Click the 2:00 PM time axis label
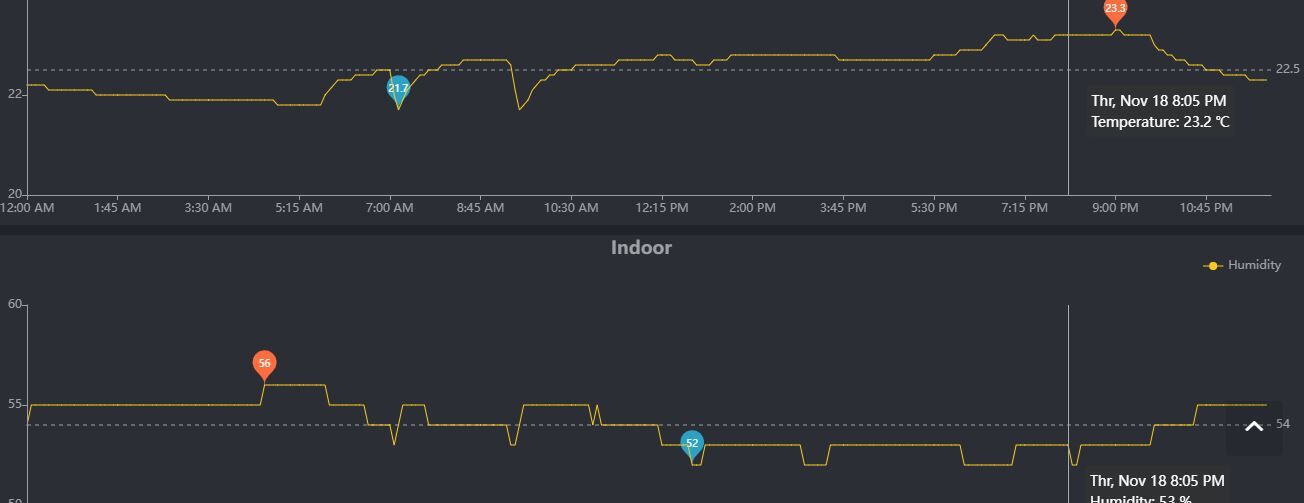1304x503 pixels. (752, 208)
